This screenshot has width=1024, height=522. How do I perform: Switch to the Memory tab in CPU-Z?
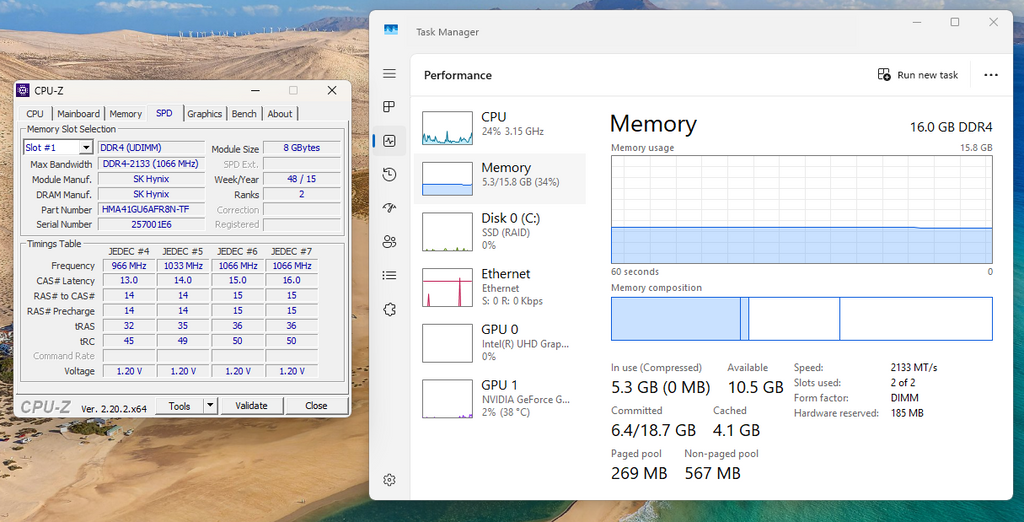coord(125,114)
